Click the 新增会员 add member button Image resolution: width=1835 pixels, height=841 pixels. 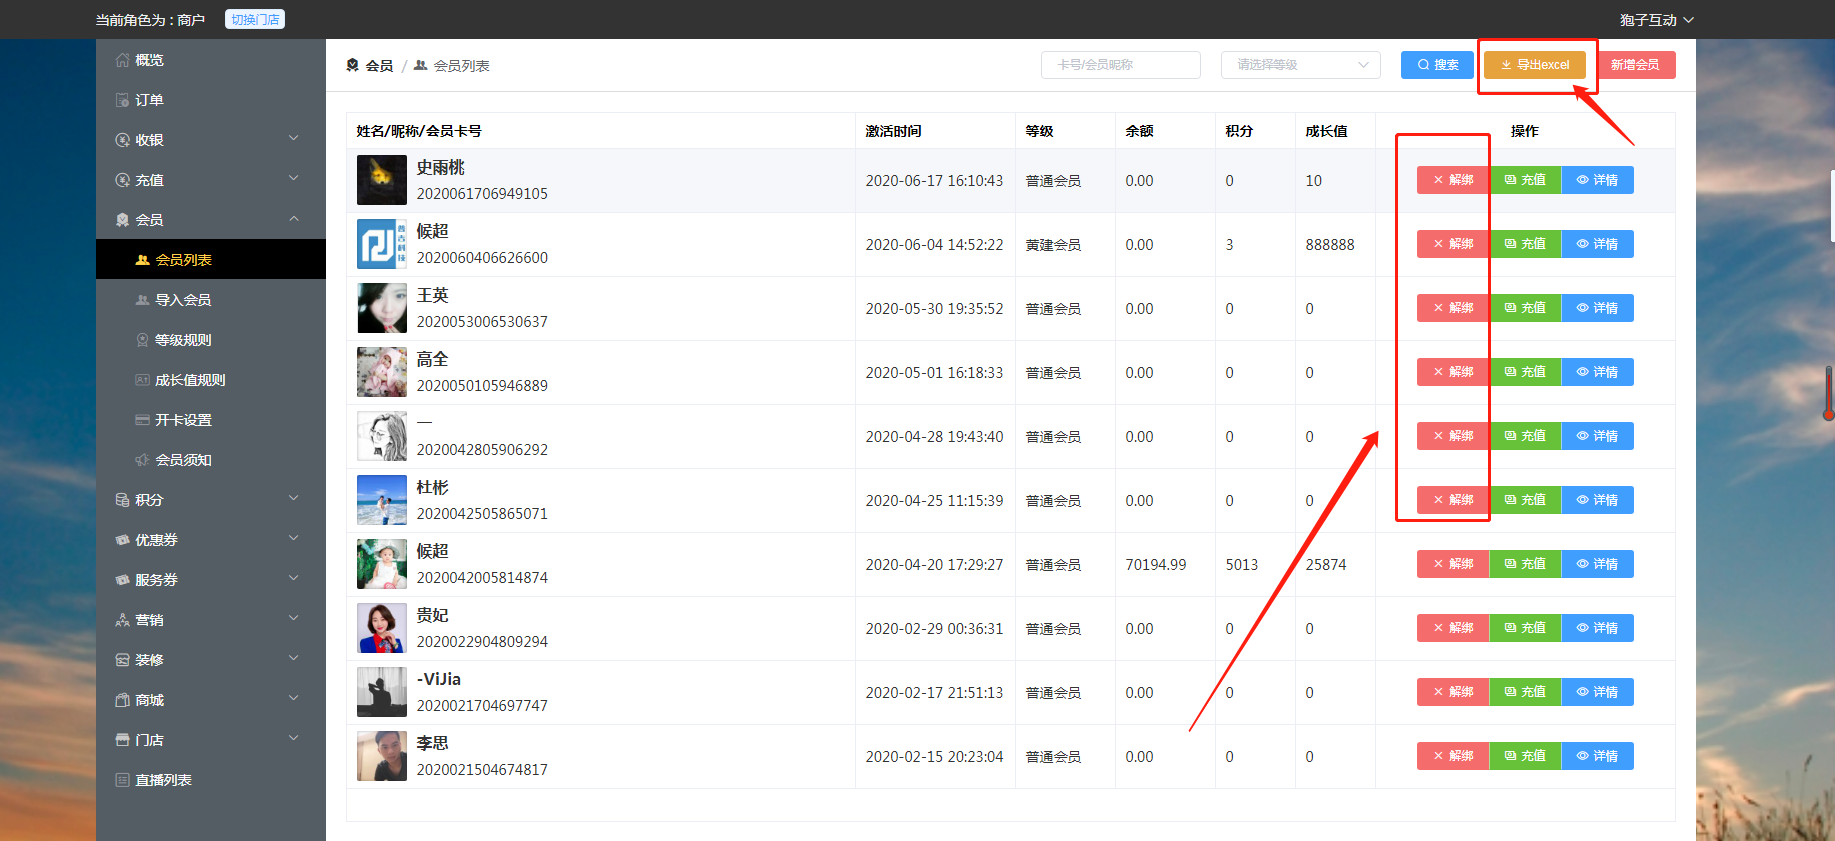[1635, 65]
